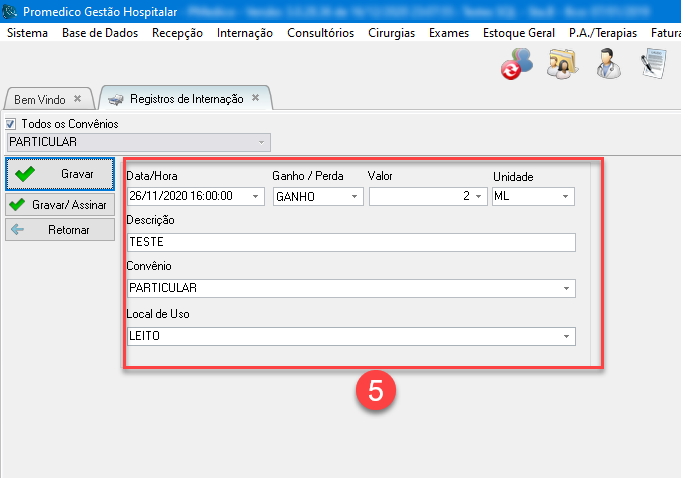
Task: Click the Gravar/ Assinar button
Action: 60,205
